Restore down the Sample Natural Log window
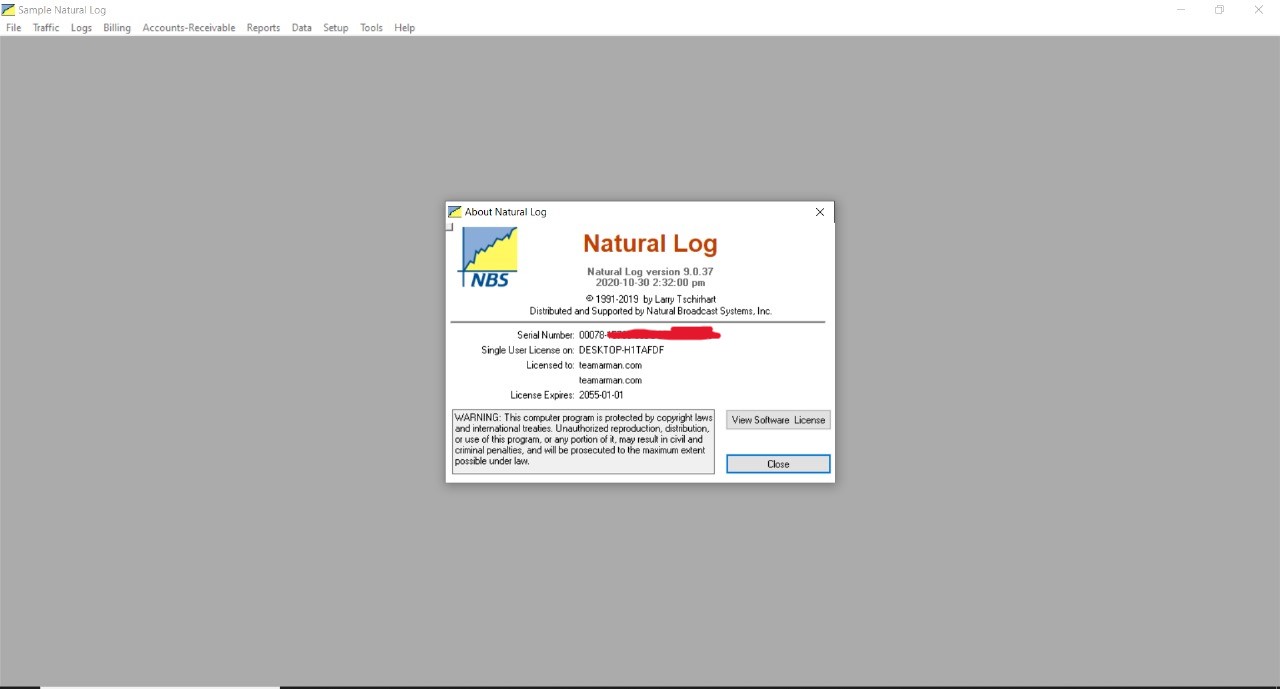 1219,10
